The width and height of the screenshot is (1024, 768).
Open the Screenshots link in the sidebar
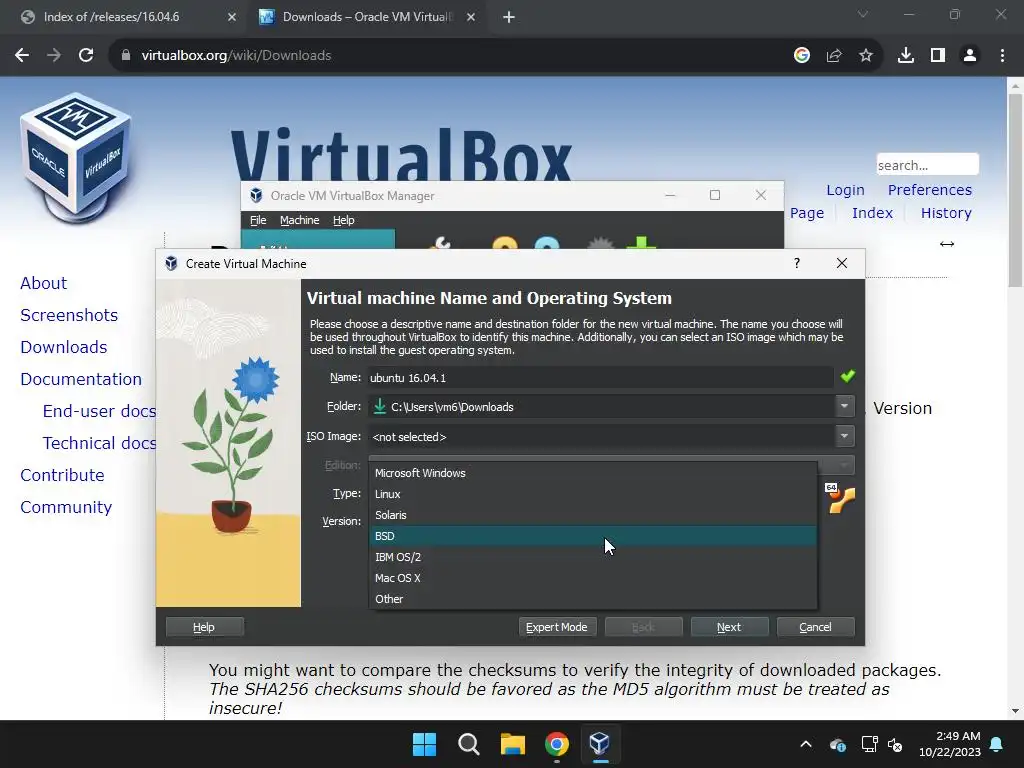pyautogui.click(x=69, y=315)
